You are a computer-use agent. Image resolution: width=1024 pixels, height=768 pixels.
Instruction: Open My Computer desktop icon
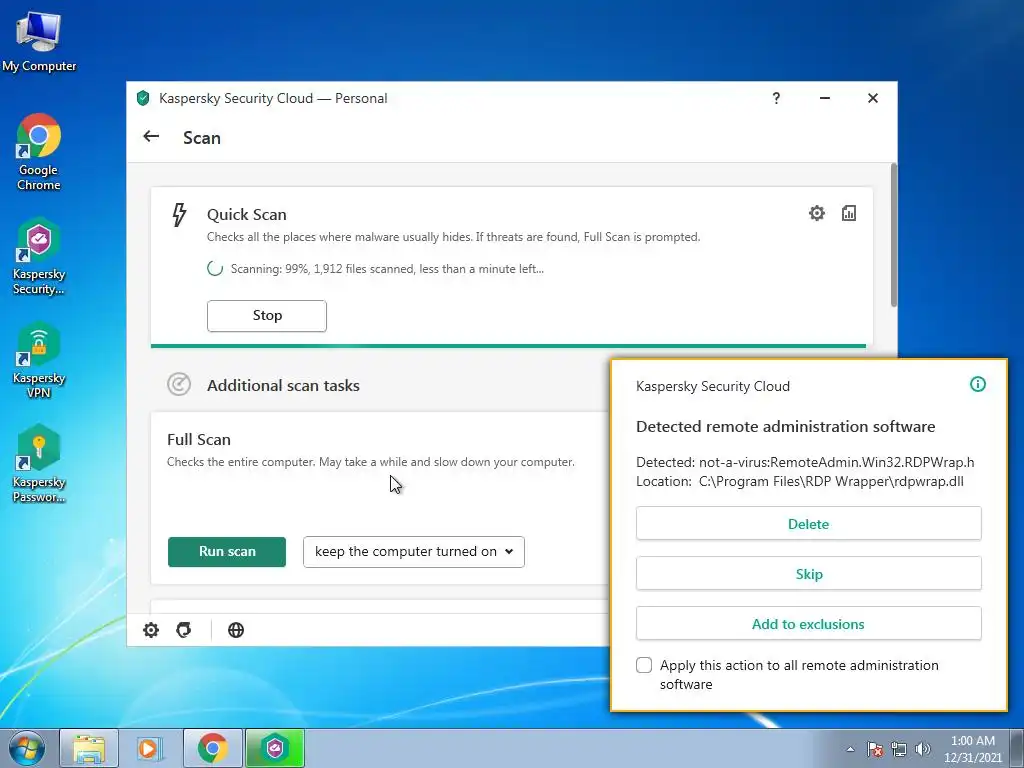click(x=39, y=40)
